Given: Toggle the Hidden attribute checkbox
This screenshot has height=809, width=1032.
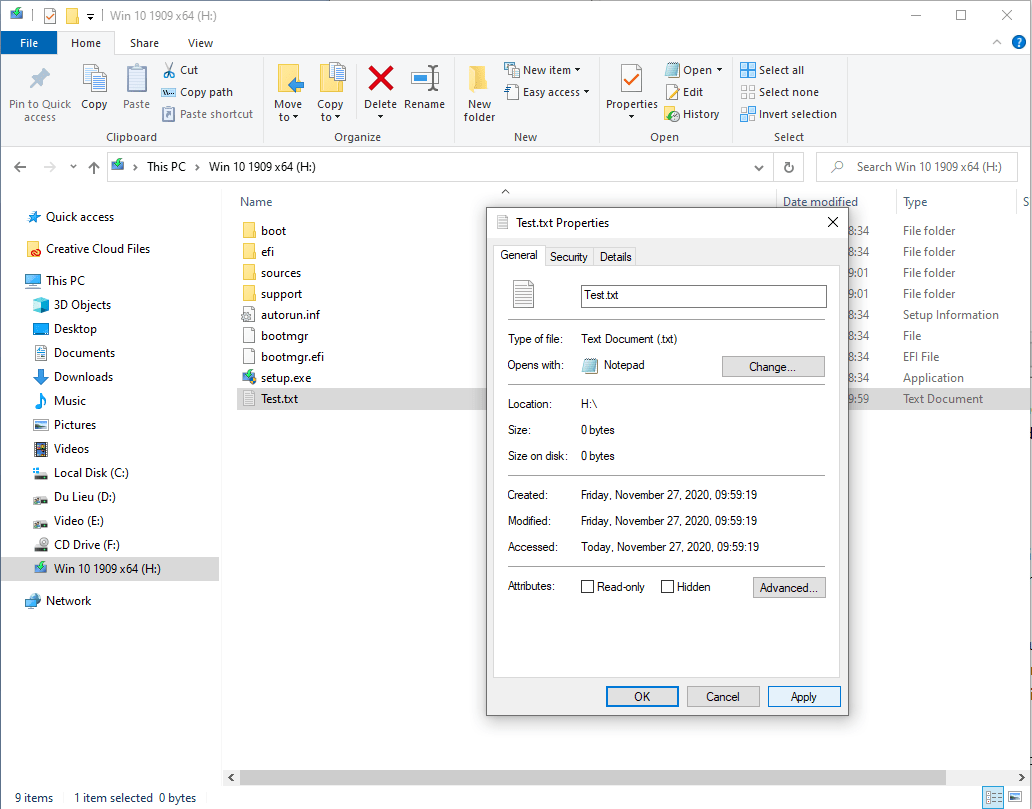Looking at the screenshot, I should point(667,587).
